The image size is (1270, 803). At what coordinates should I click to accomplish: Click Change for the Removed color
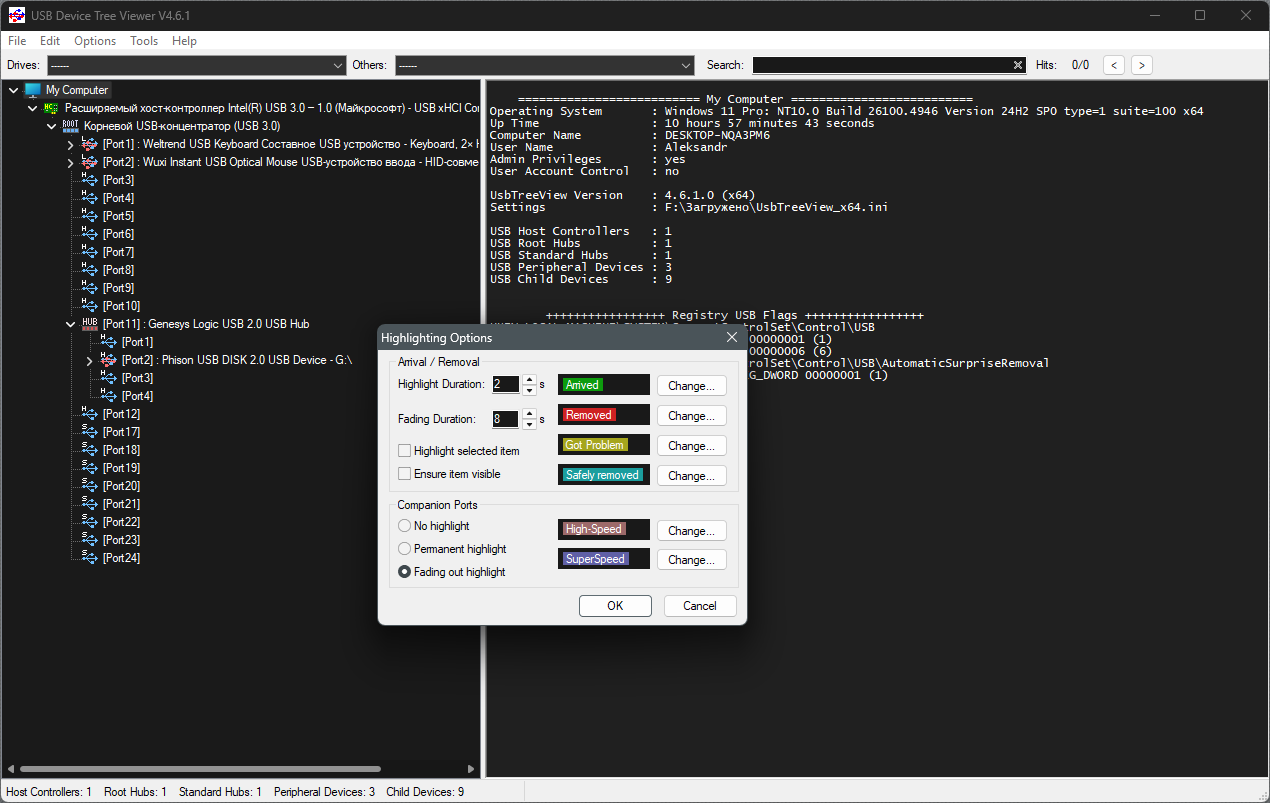point(692,415)
